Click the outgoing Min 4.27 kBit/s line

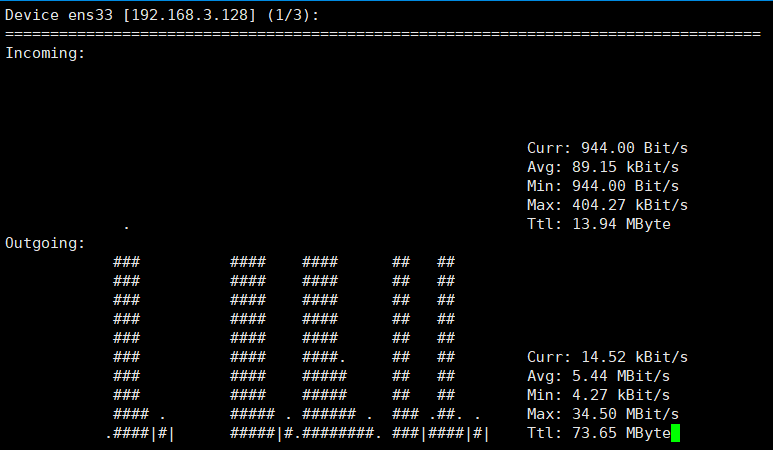coord(598,395)
